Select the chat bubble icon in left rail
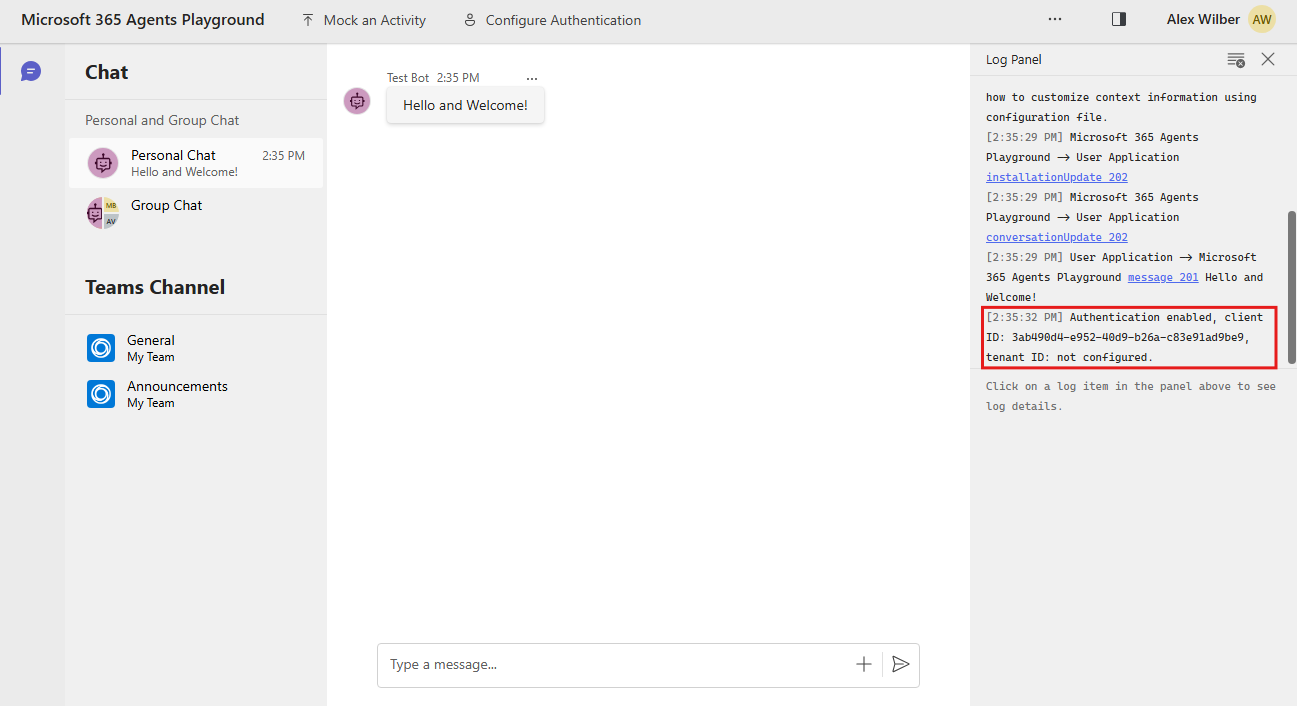Viewport: 1297px width, 706px height. (x=30, y=71)
